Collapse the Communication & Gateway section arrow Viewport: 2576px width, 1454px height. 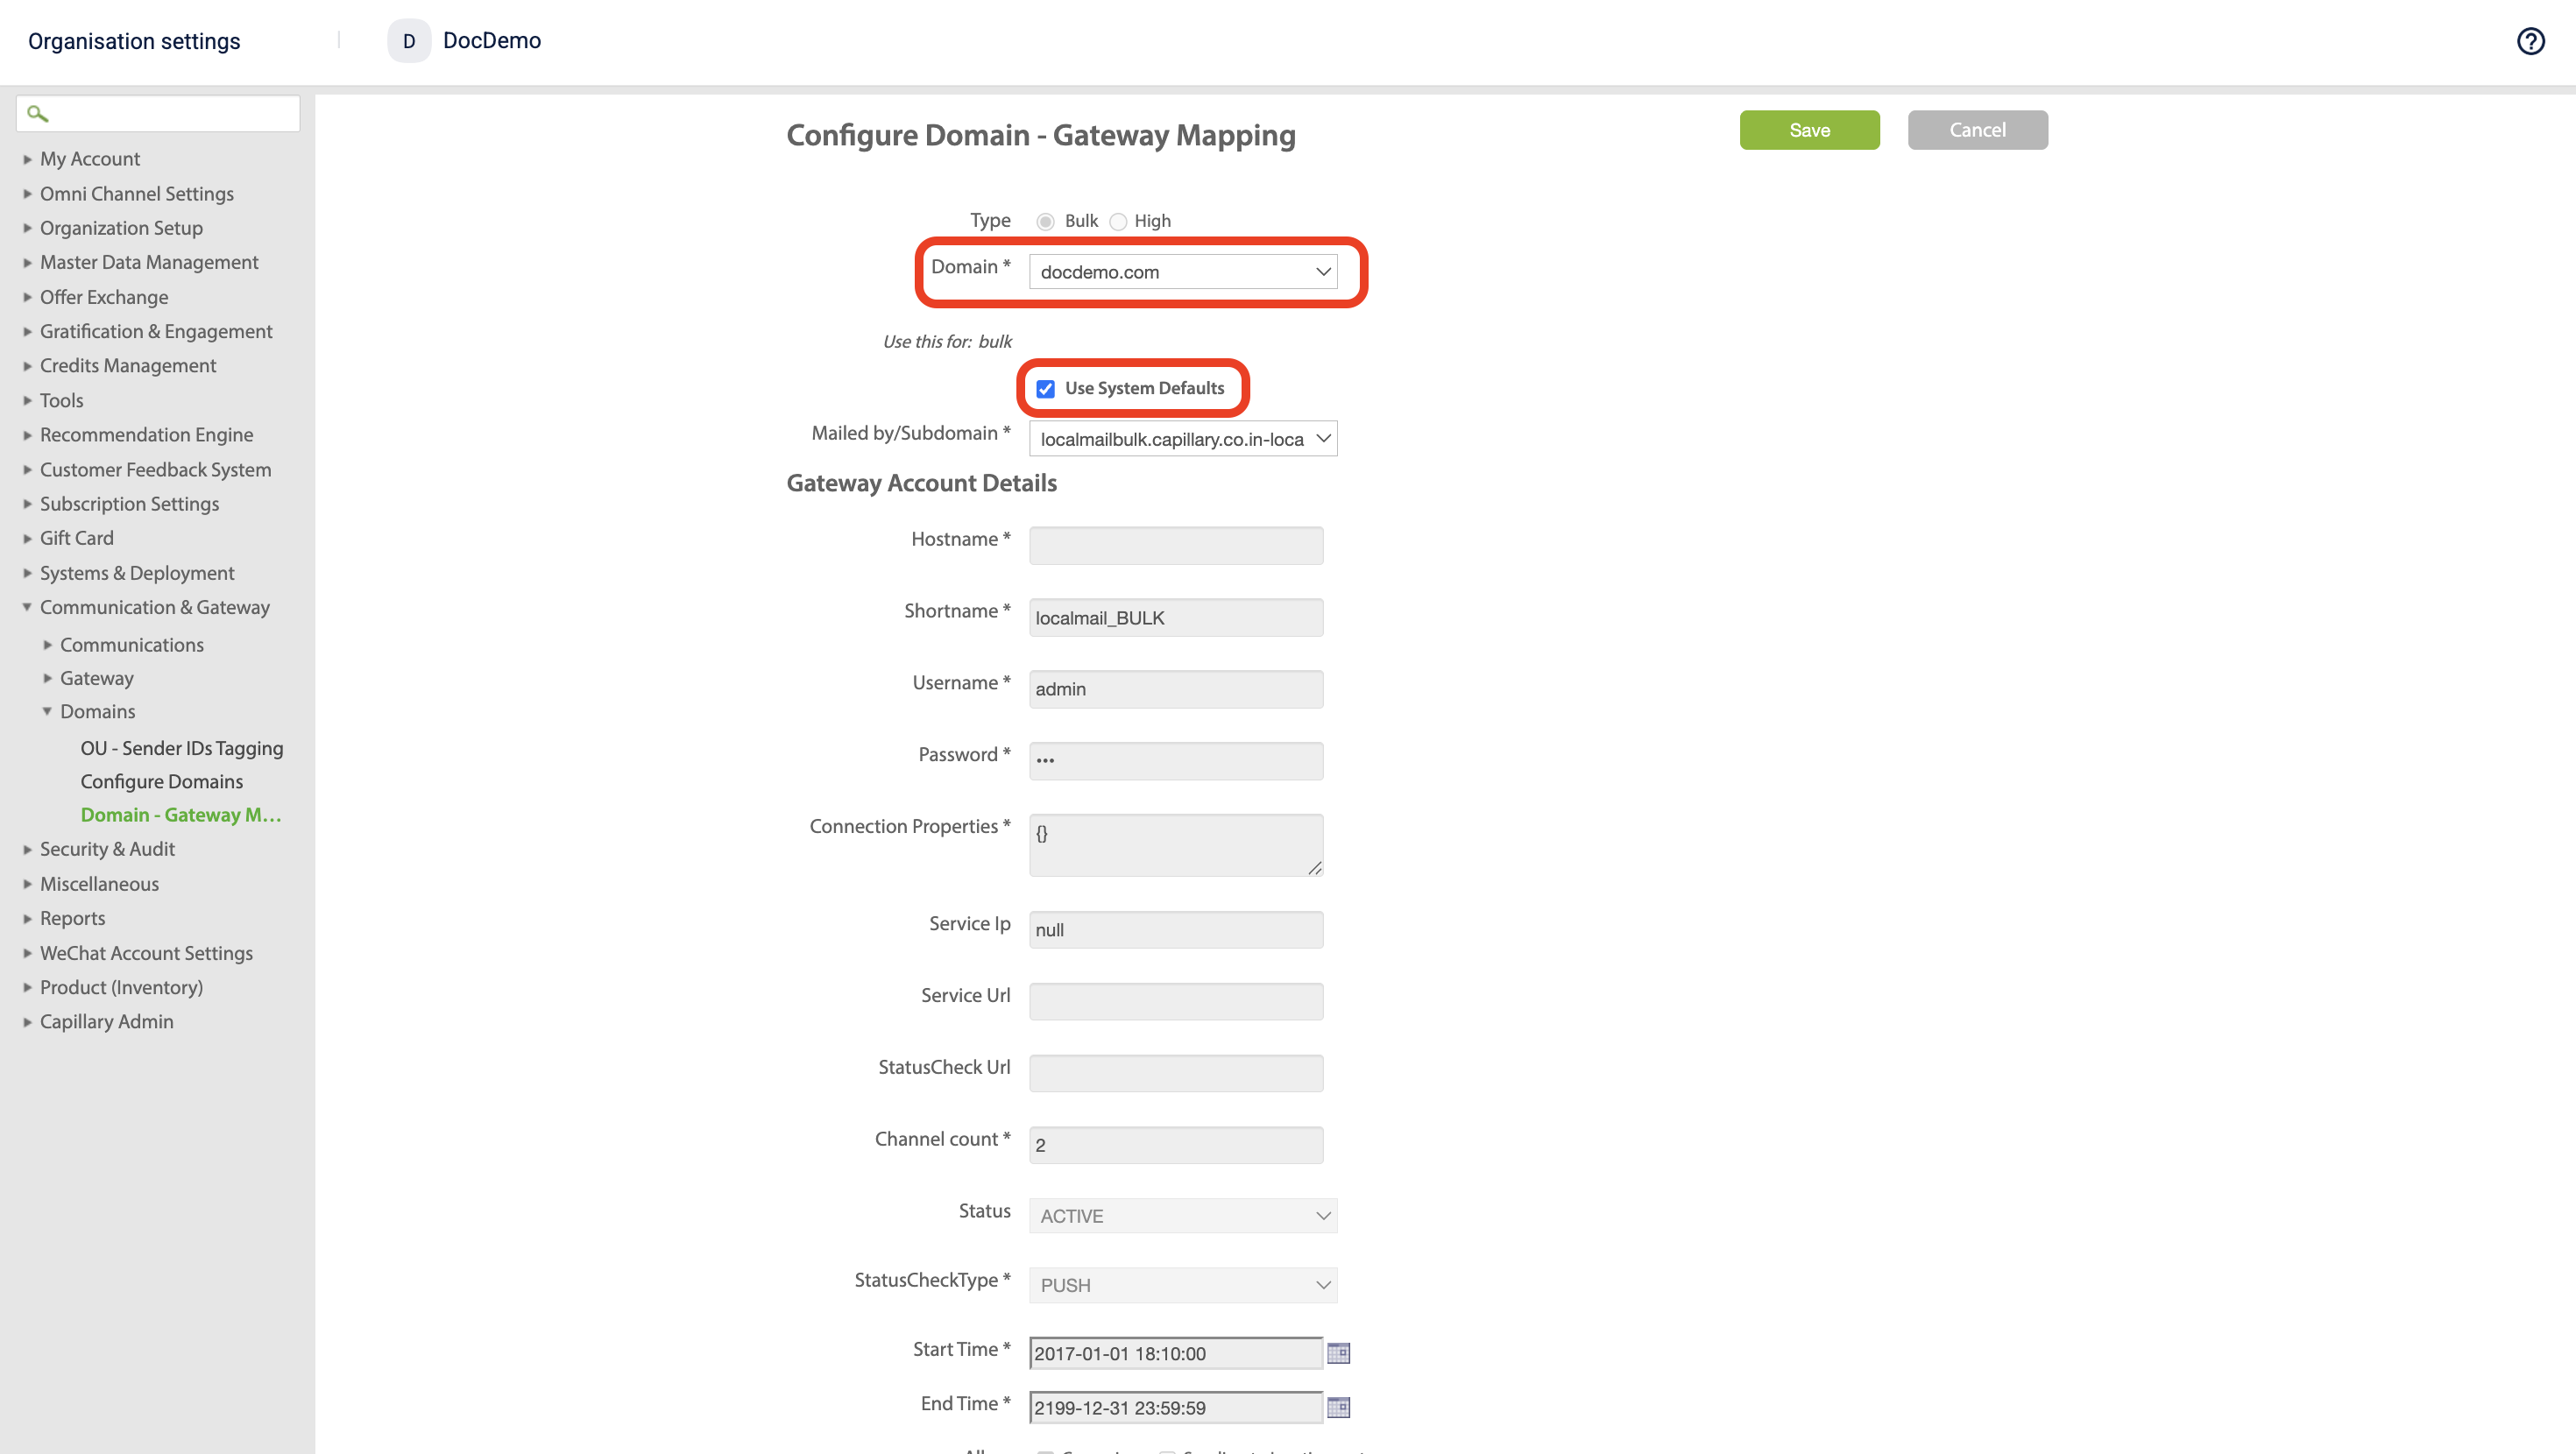click(27, 607)
